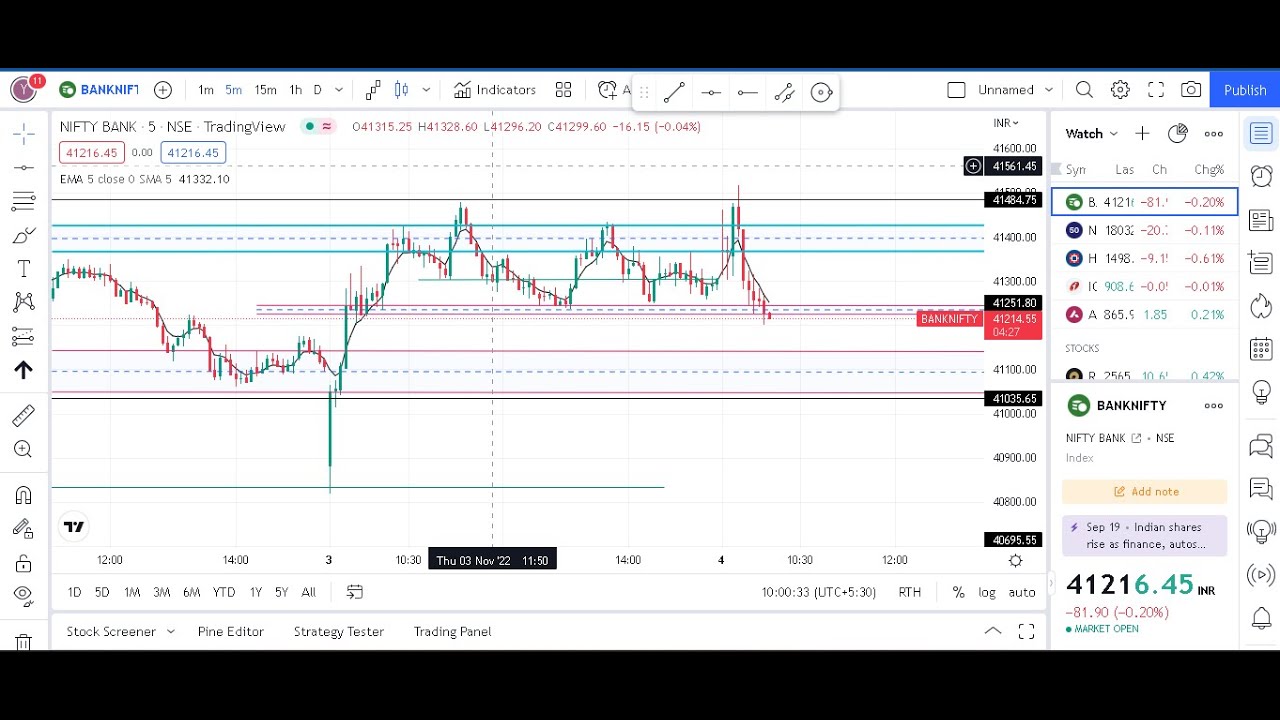Select the 3M date range
The width and height of the screenshot is (1280, 720).
[x=161, y=592]
